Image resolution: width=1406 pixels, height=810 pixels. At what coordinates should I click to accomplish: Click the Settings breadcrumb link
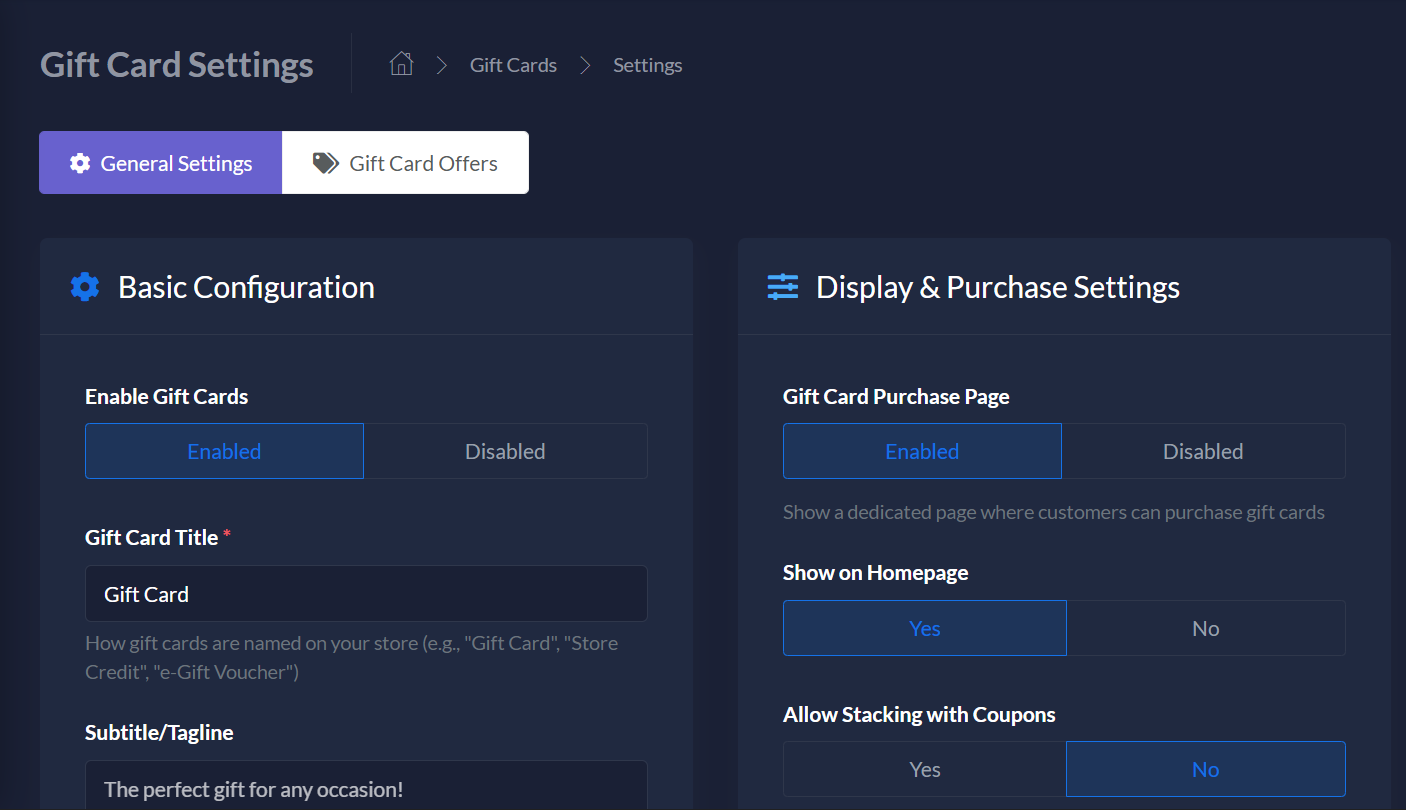click(x=647, y=65)
